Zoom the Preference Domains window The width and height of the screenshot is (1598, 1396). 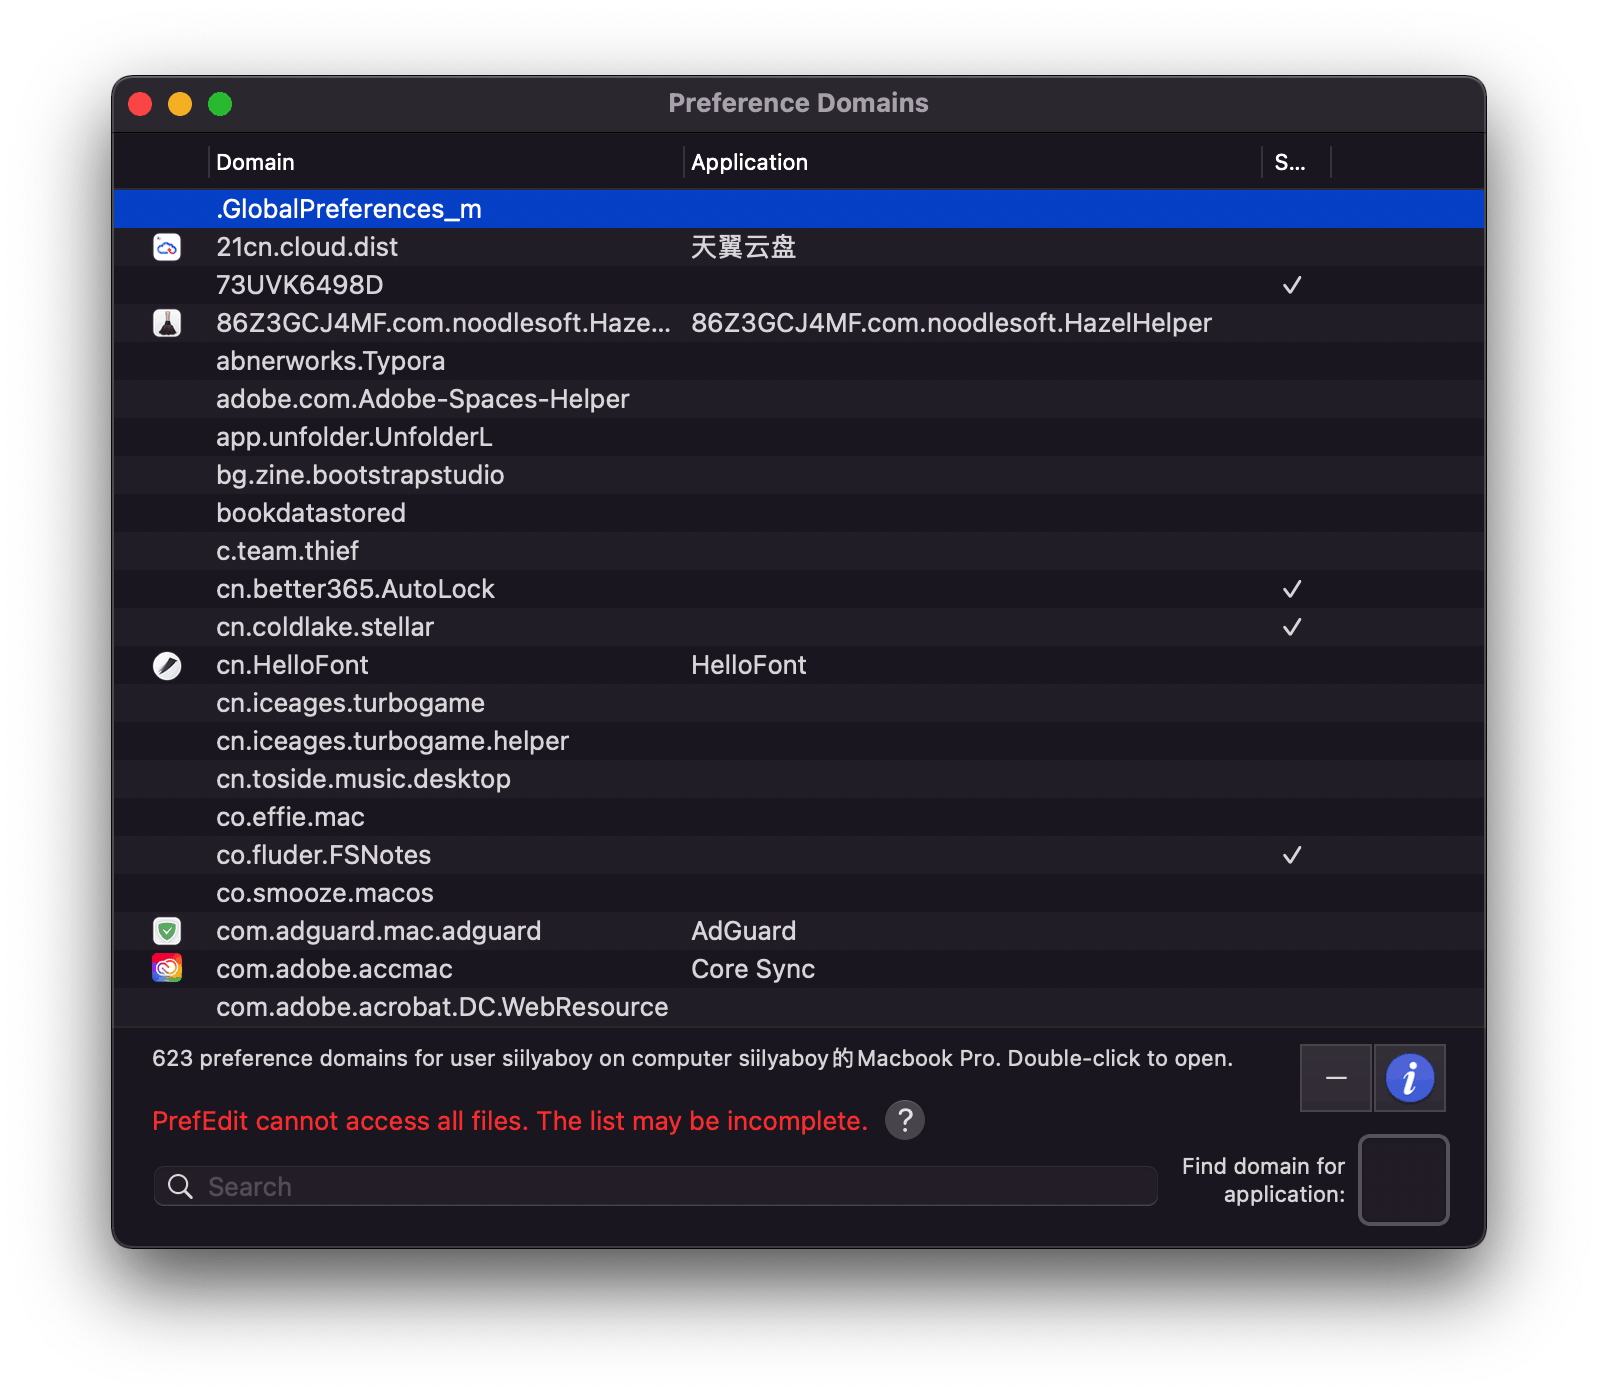point(220,104)
